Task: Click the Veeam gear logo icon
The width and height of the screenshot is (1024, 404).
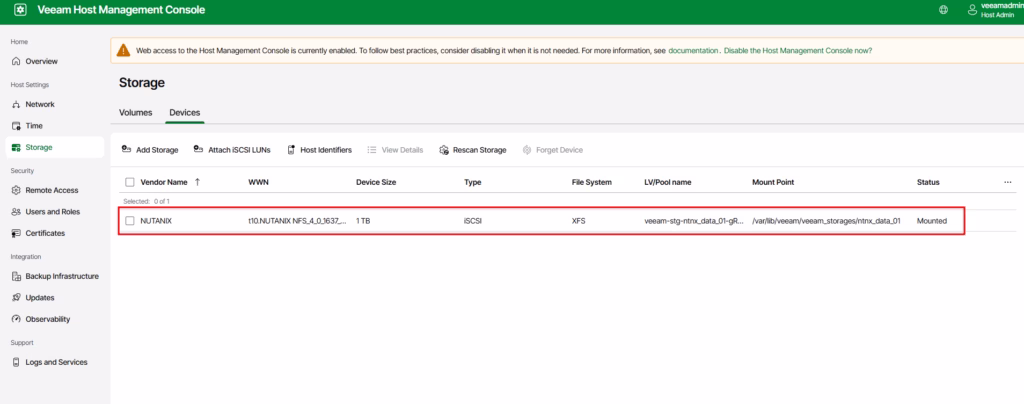Action: 20,10
